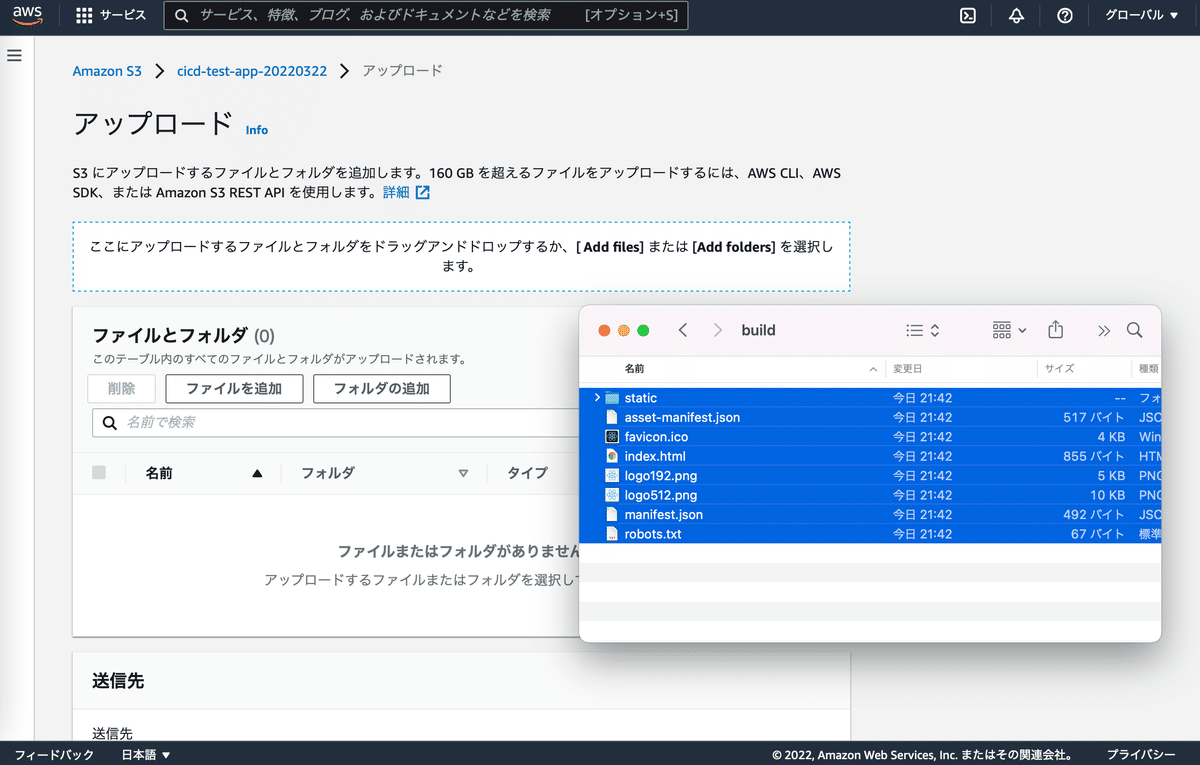This screenshot has height=765, width=1200.
Task: Click the logo512.png file icon
Action: tap(613, 495)
